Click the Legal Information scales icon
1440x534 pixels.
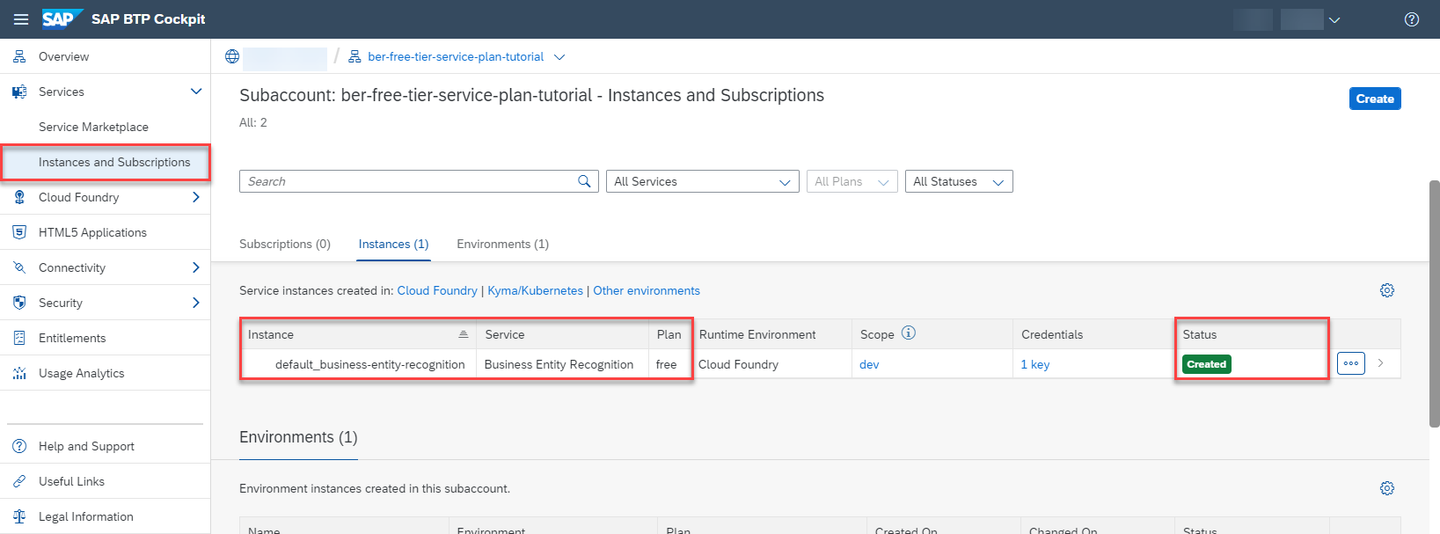(19, 517)
